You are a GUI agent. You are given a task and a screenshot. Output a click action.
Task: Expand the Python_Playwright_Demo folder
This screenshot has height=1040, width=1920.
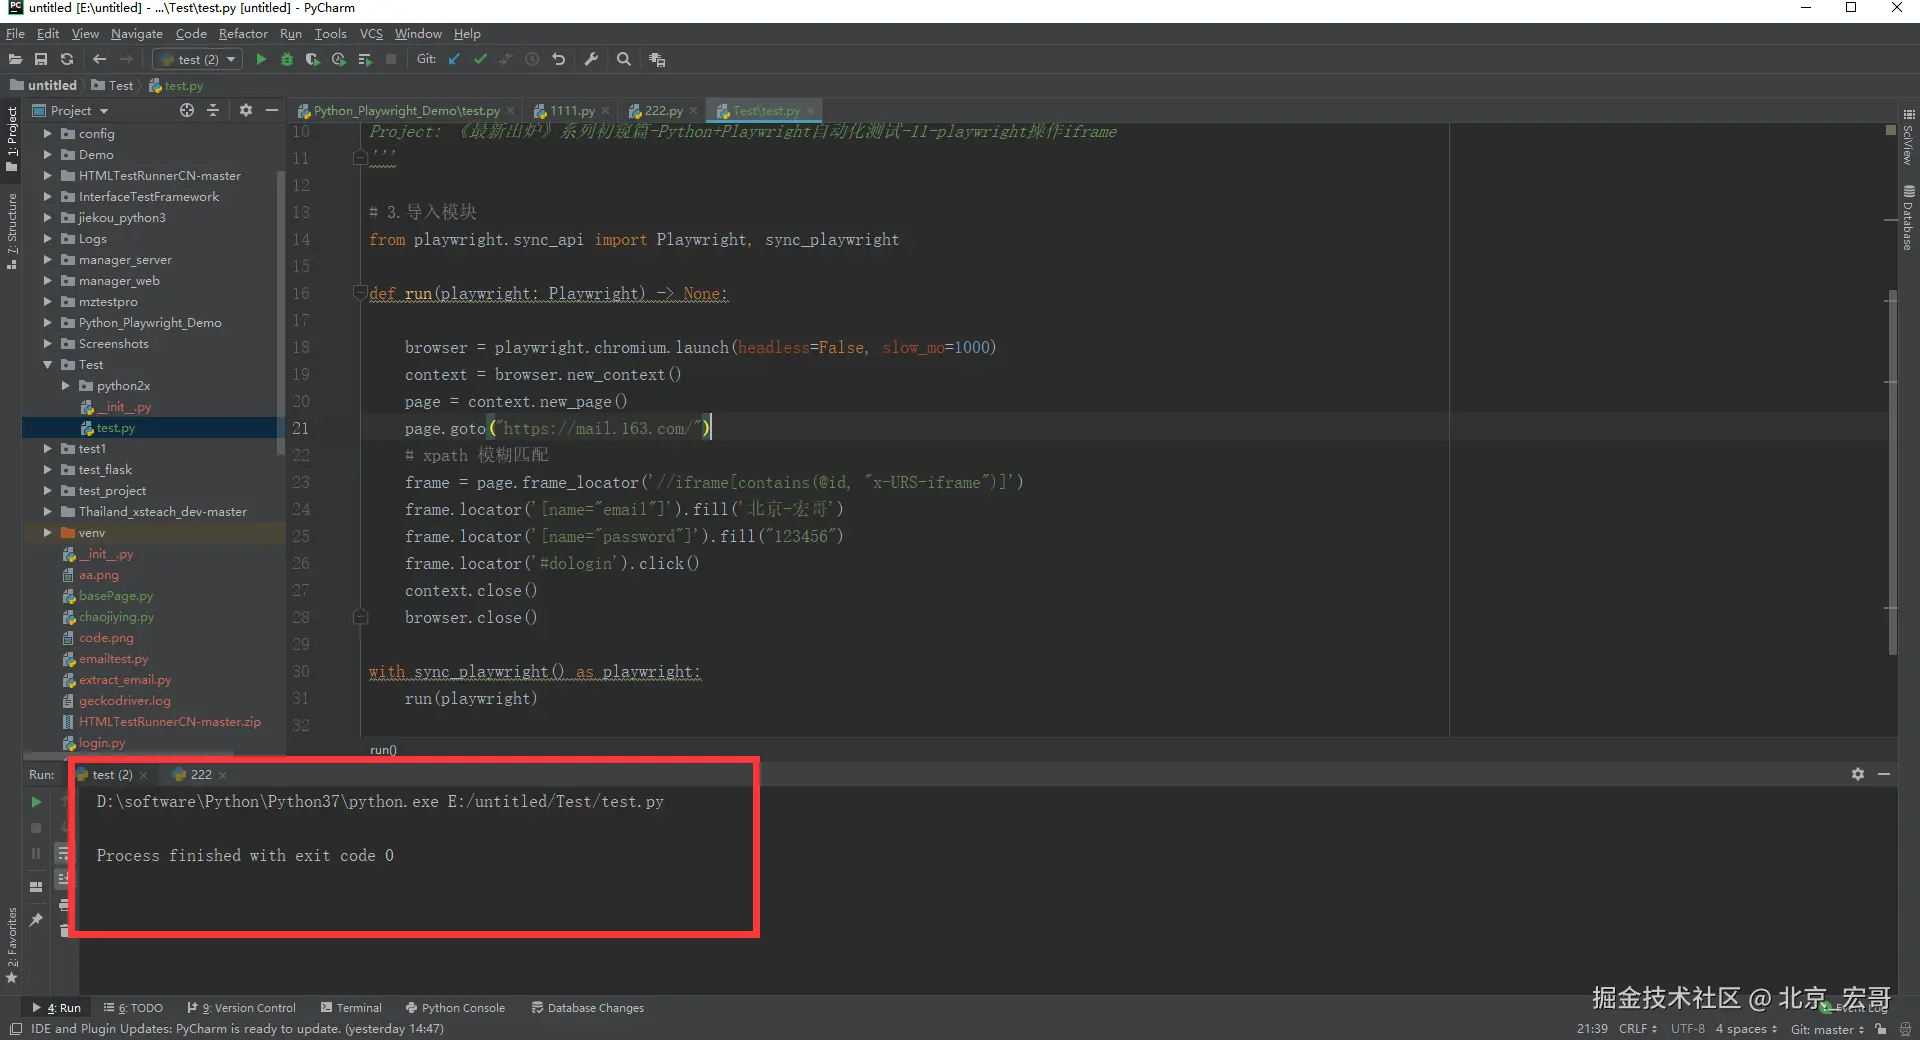pyautogui.click(x=47, y=323)
